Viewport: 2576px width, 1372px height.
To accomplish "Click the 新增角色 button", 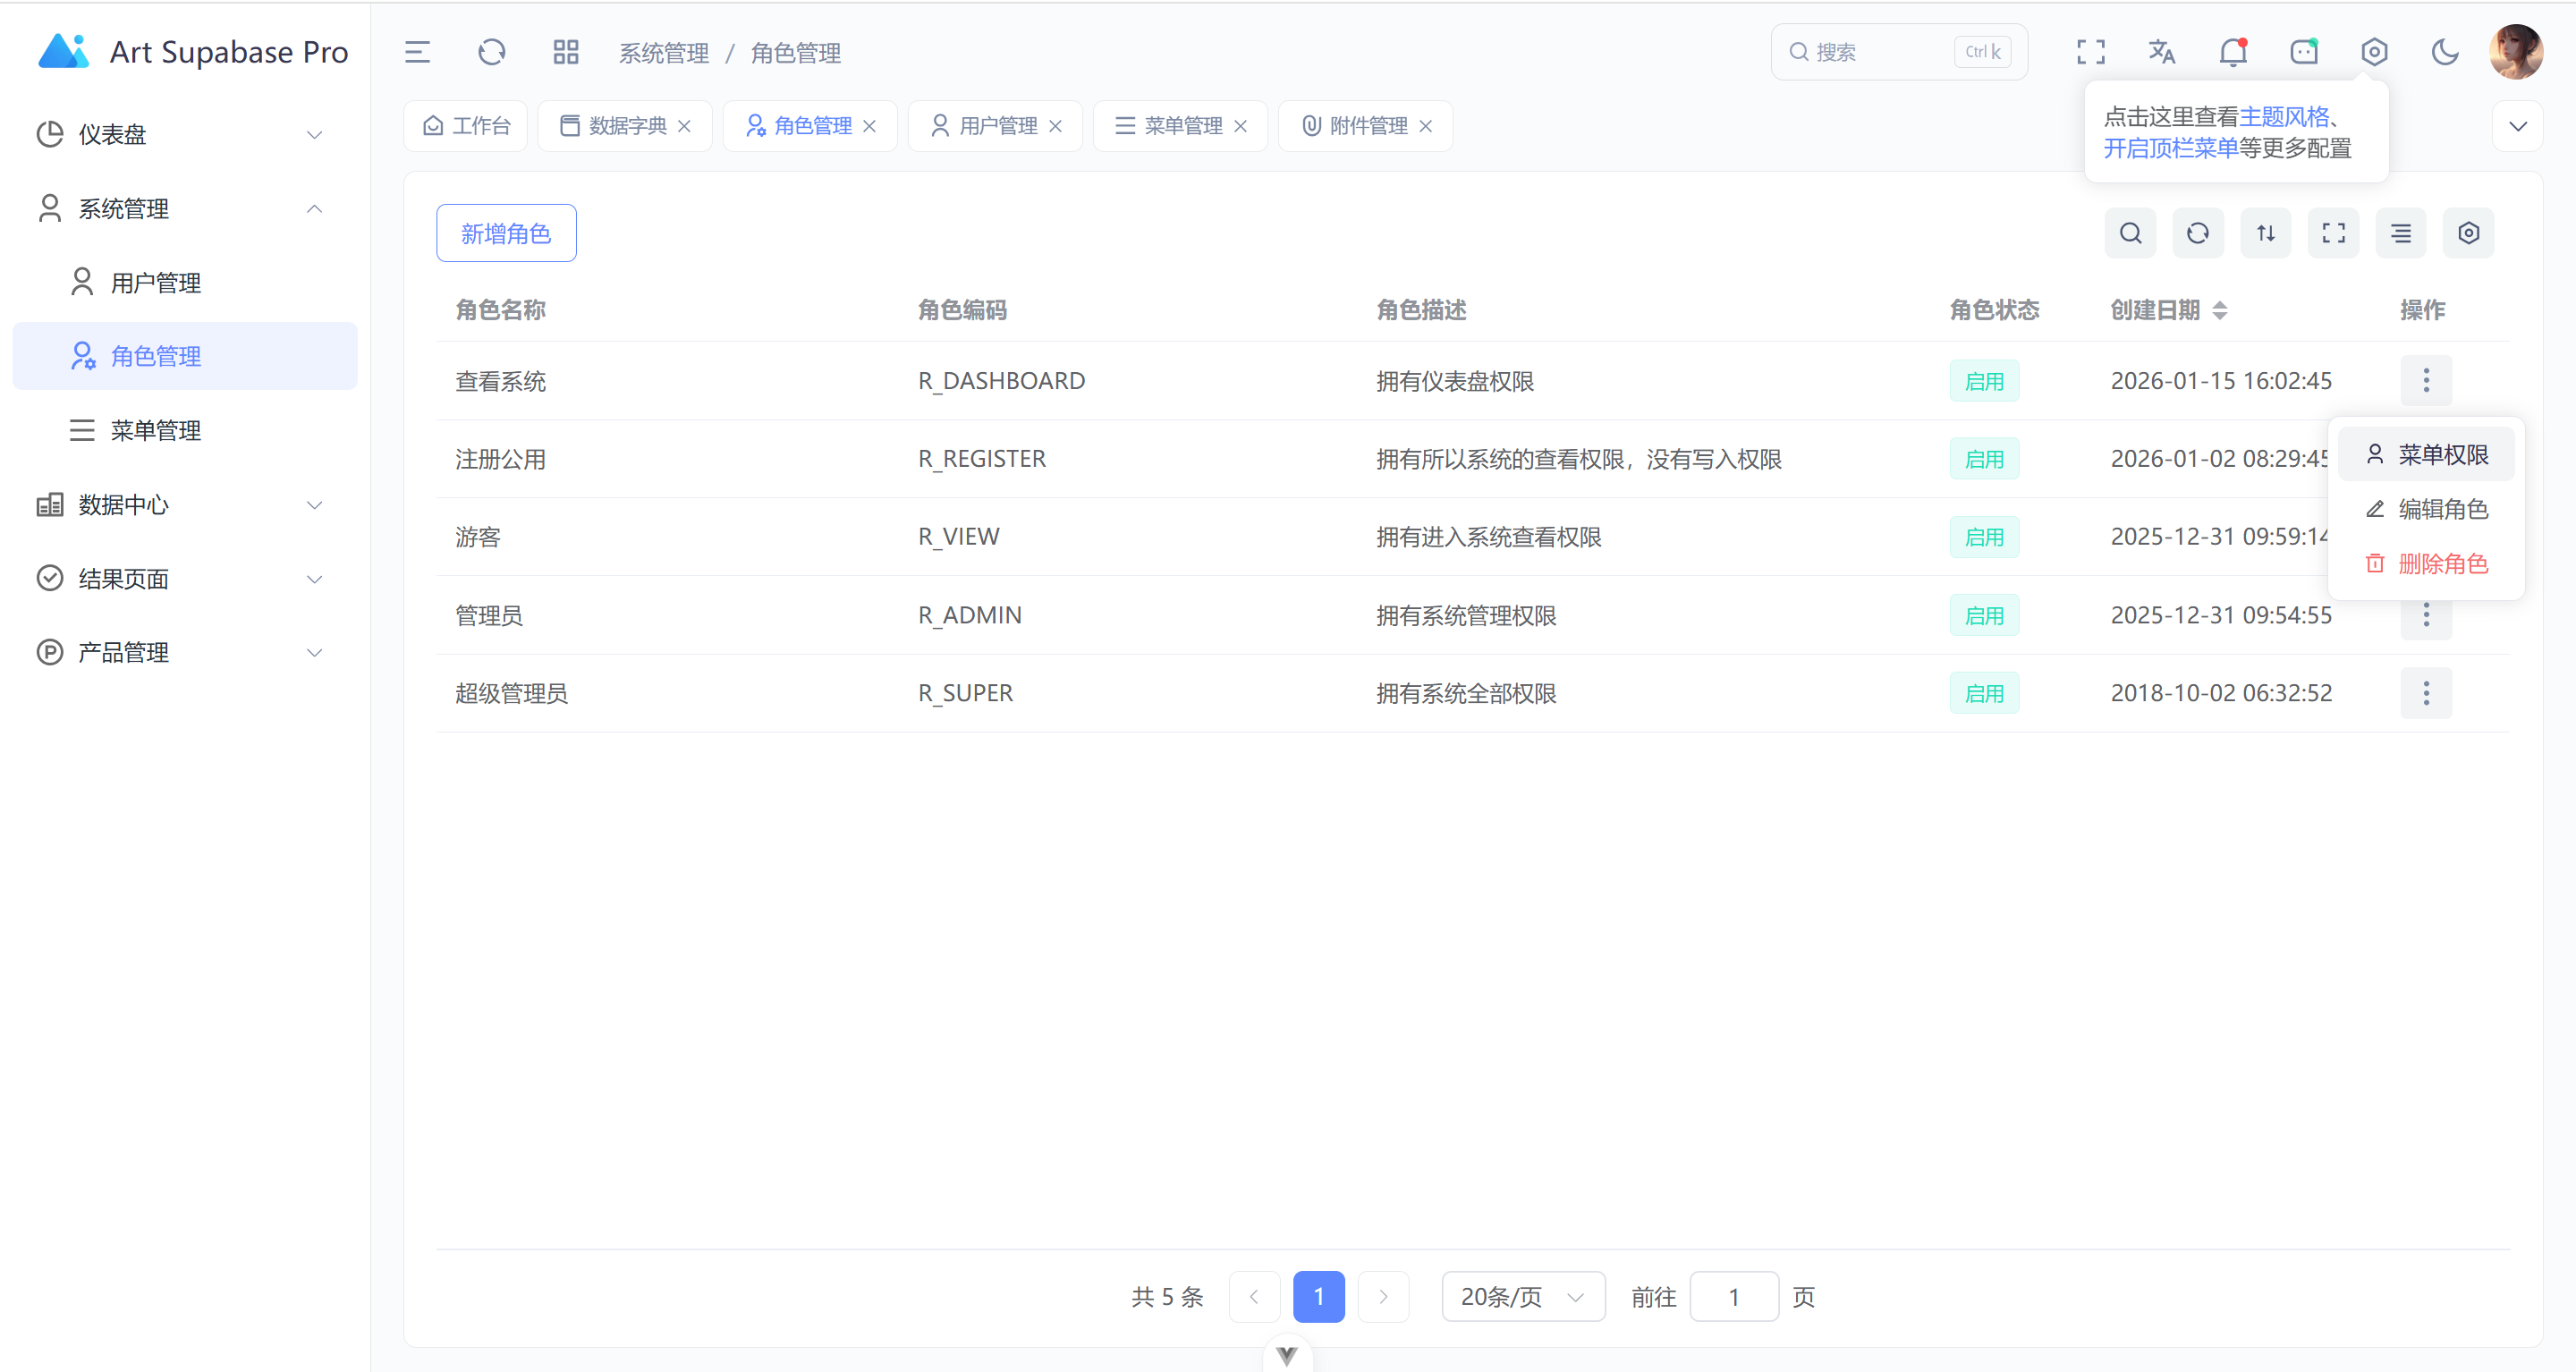I will tap(506, 232).
